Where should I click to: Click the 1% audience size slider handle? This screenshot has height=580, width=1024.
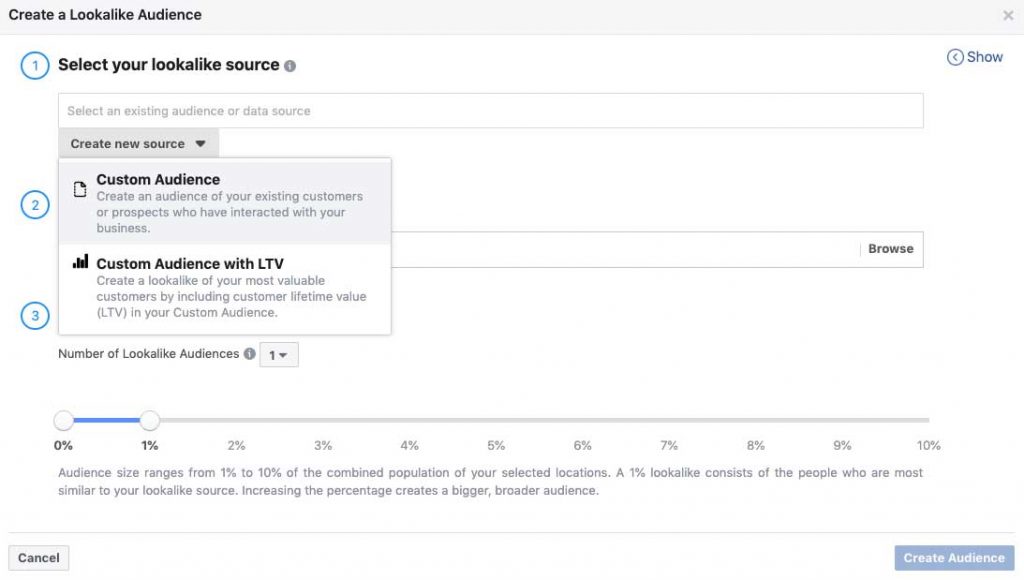(x=149, y=421)
